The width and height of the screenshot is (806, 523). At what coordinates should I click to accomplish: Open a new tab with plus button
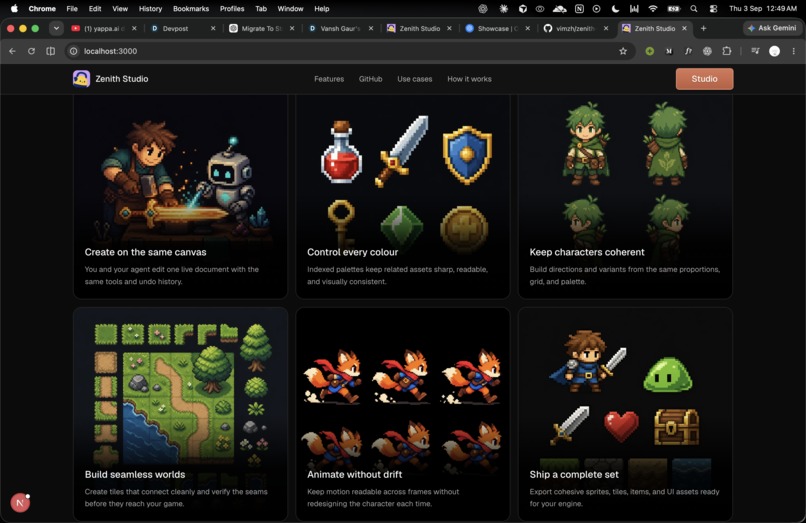pyautogui.click(x=703, y=29)
